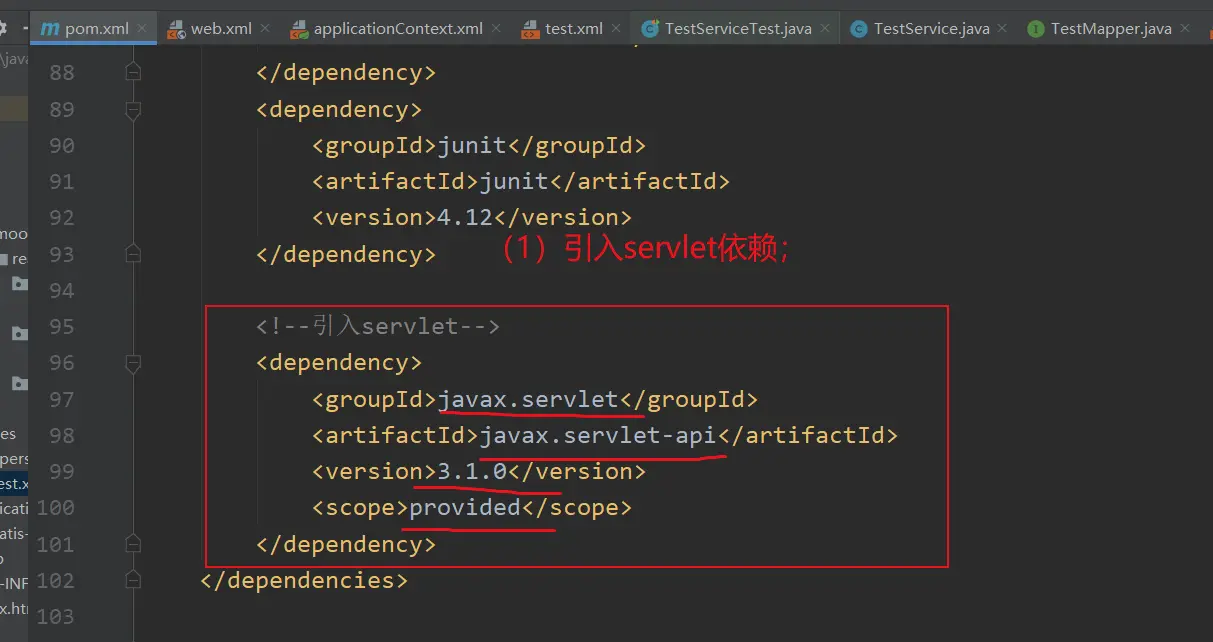Close the pom.xml tab
The image size is (1213, 642).
point(142,29)
